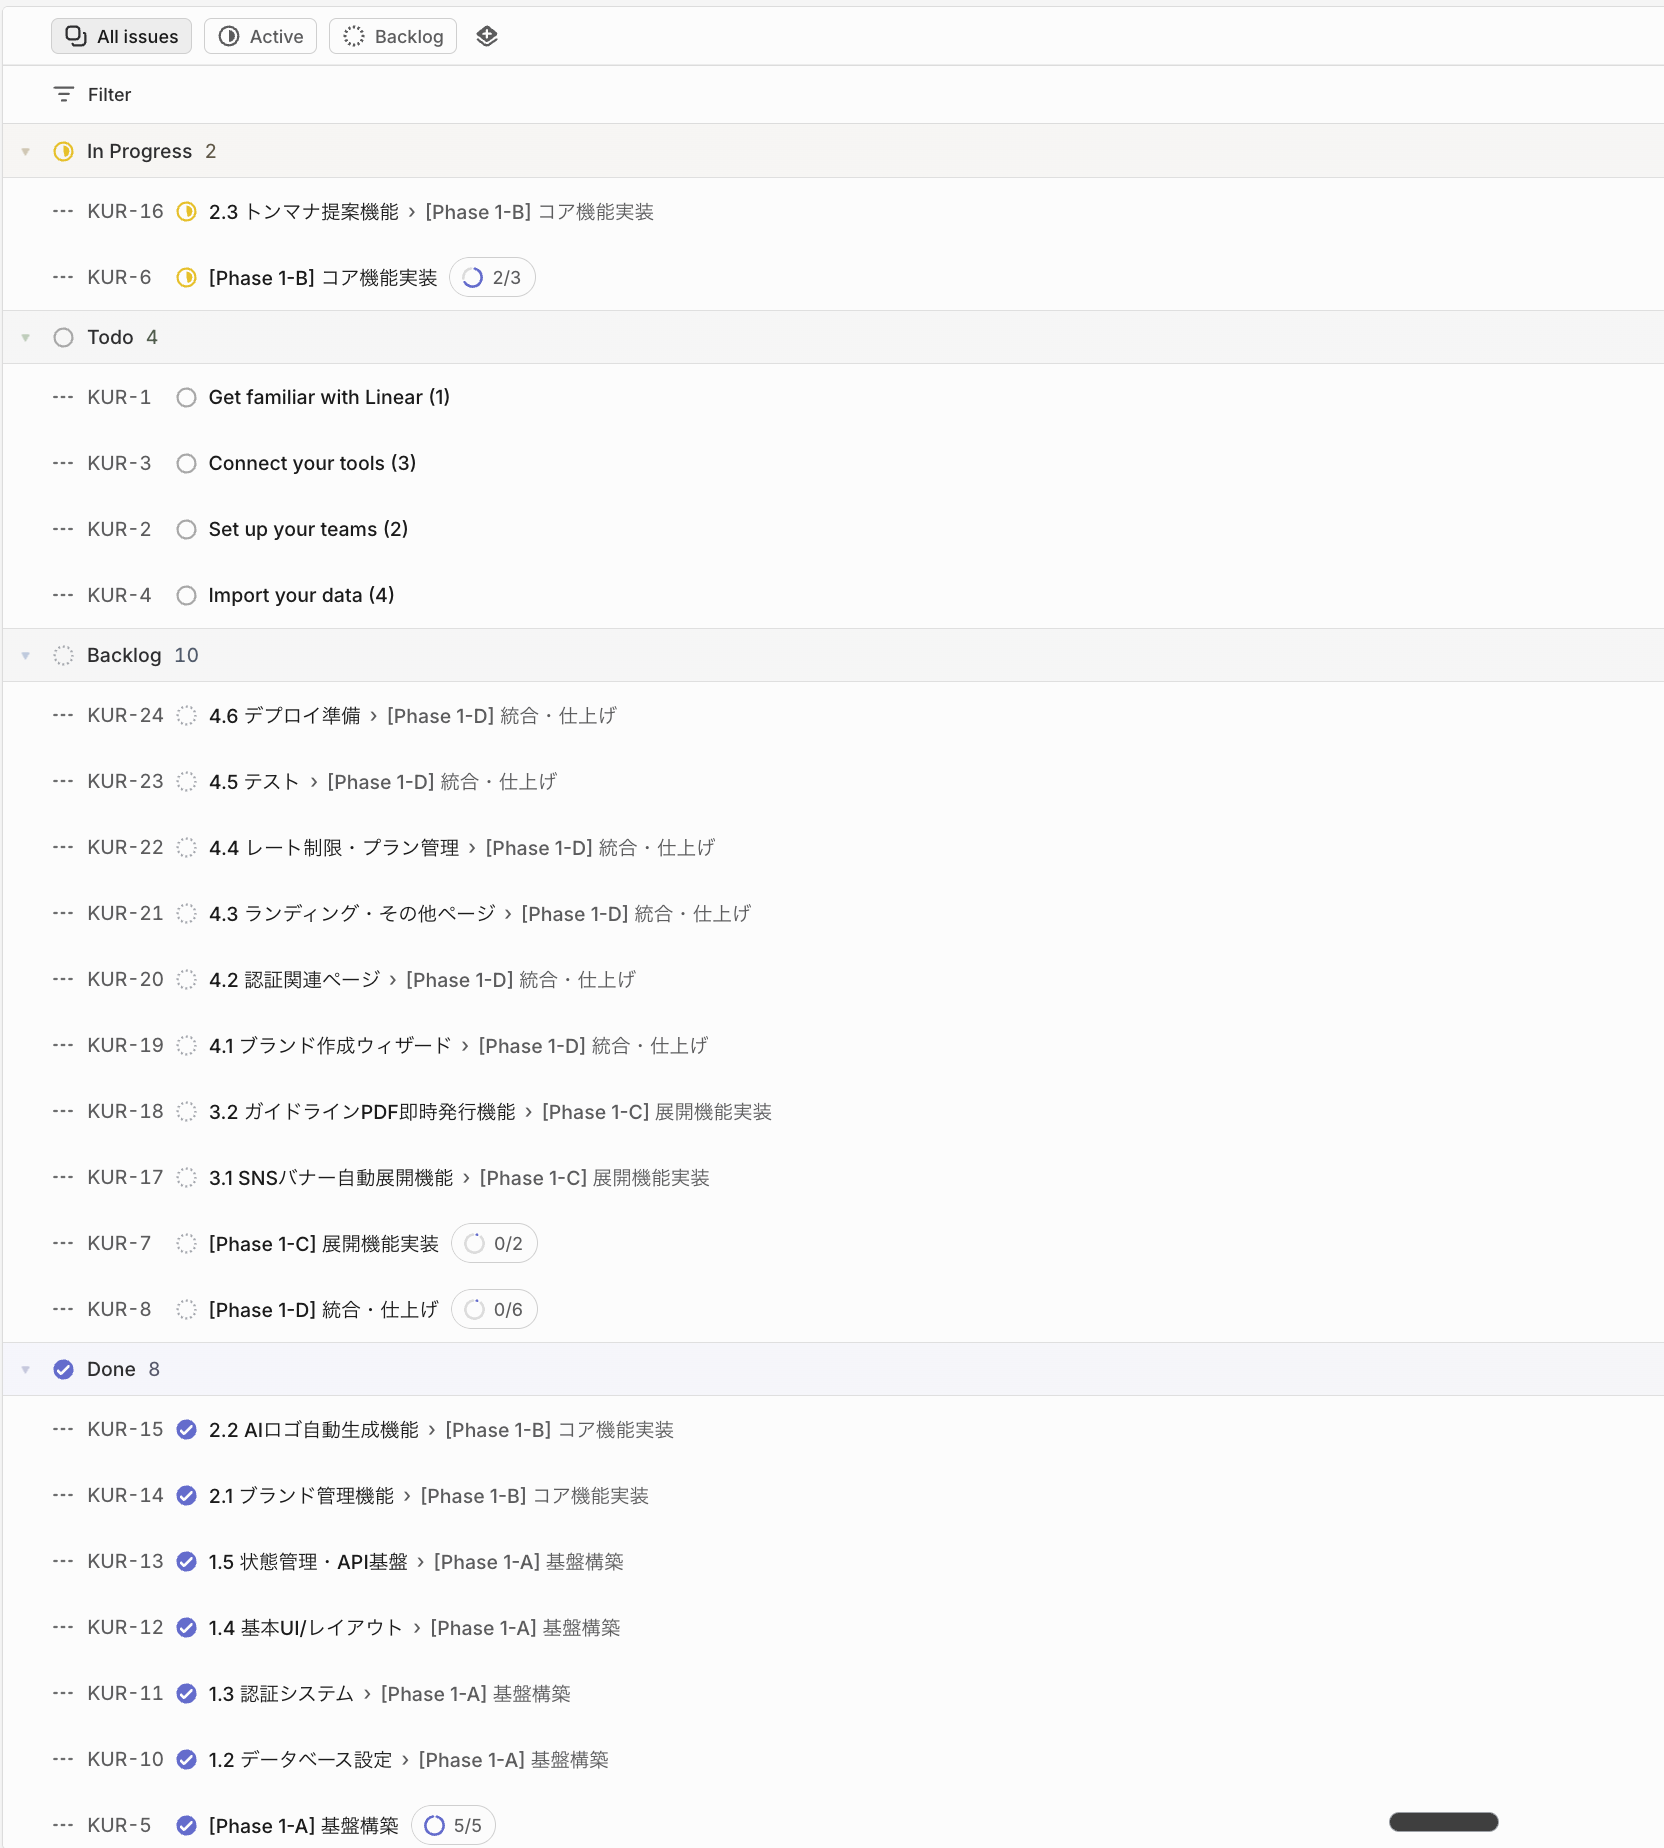1664x1848 pixels.
Task: Open status icon for KUR-24 backlog issue
Action: click(x=186, y=716)
